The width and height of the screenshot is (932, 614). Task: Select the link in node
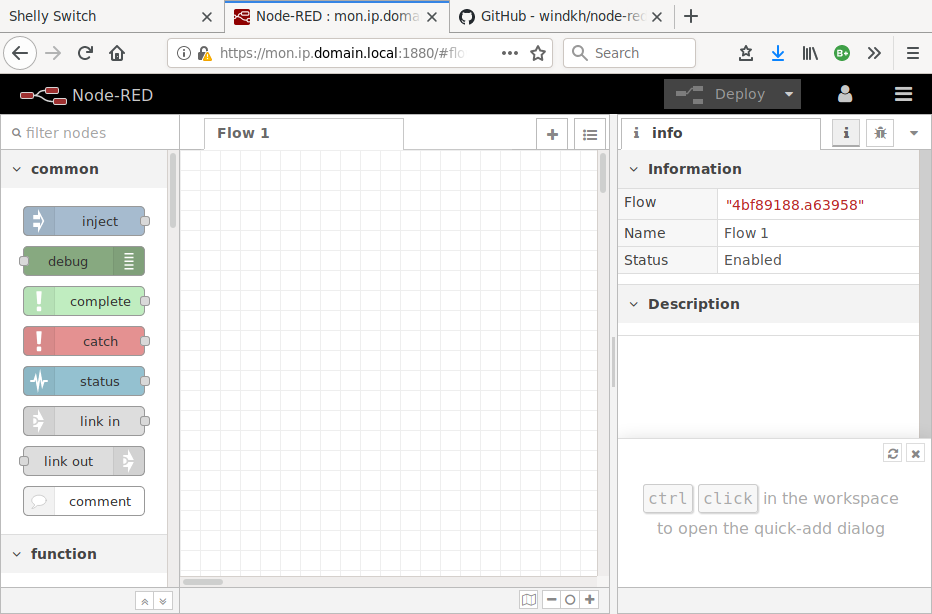[84, 421]
